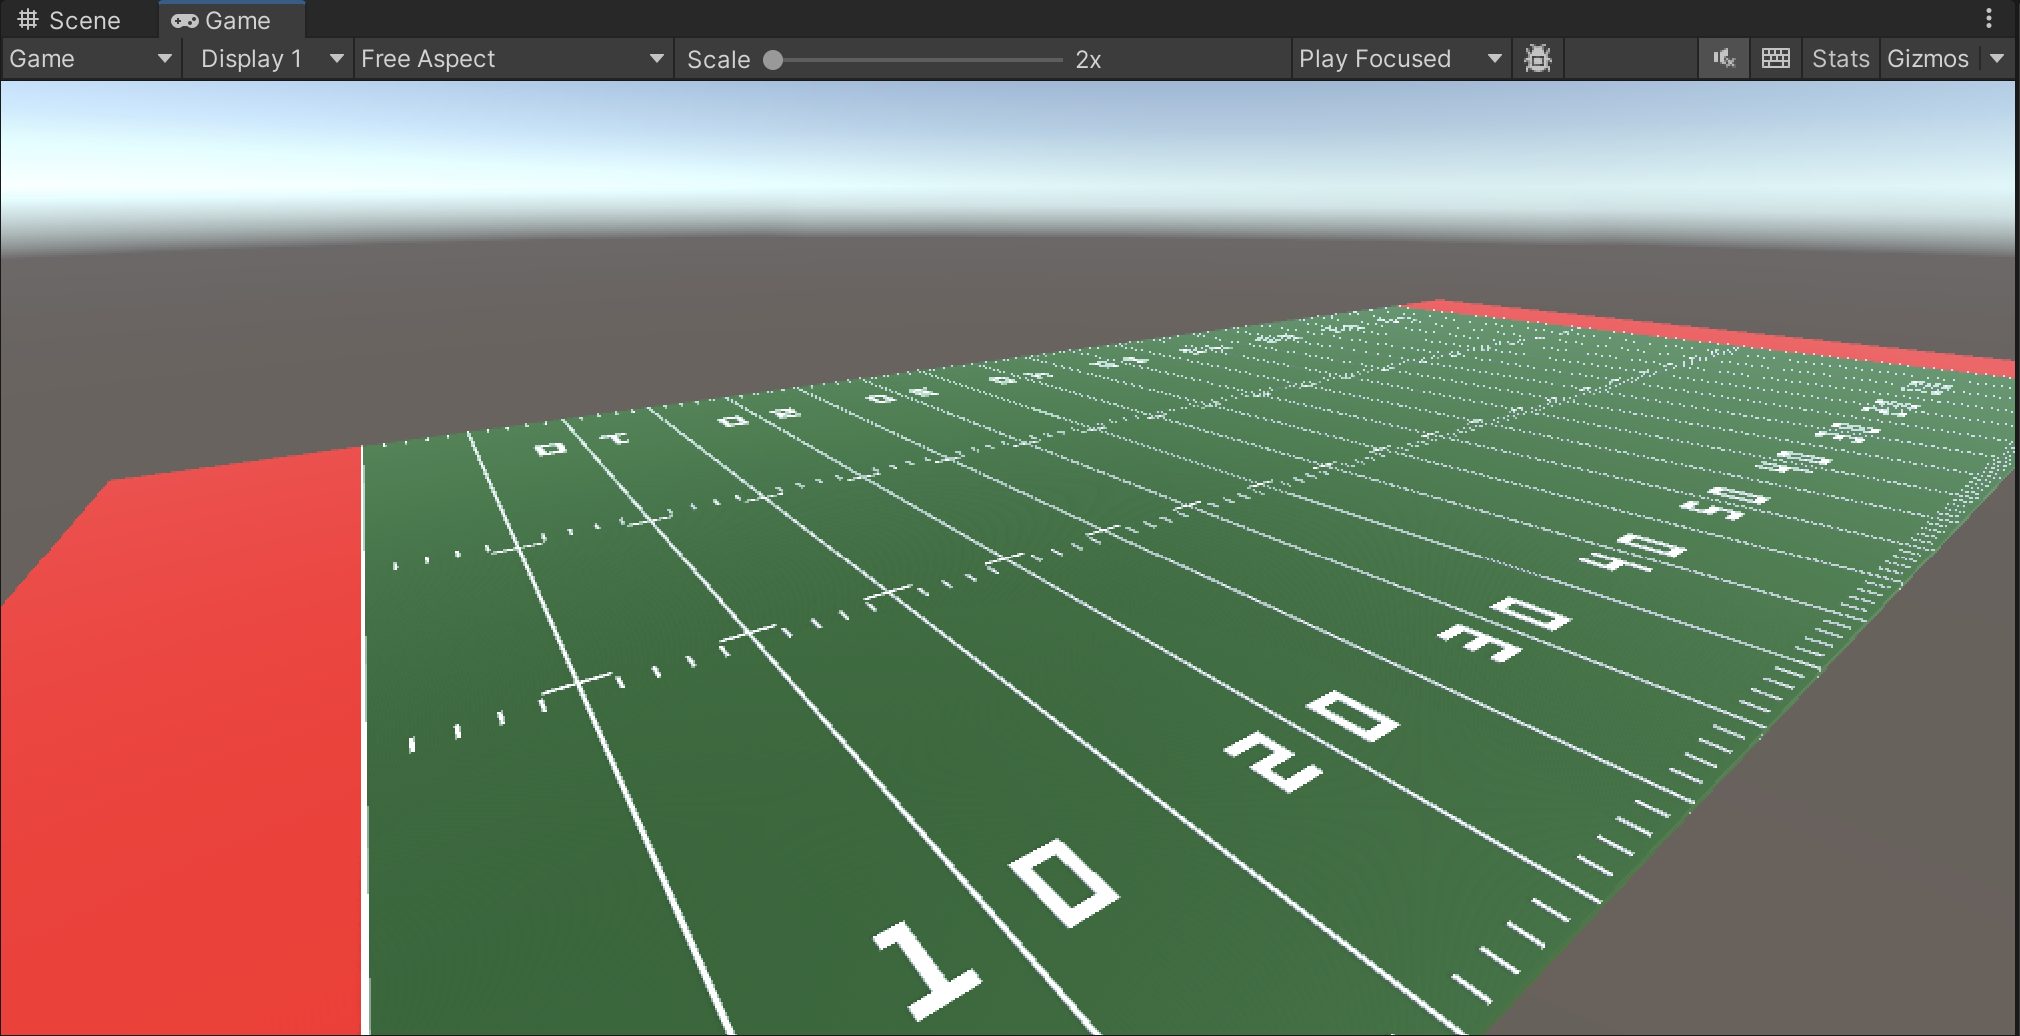Image resolution: width=2020 pixels, height=1036 pixels.
Task: Open the Game view type dropdown
Action: (90, 59)
